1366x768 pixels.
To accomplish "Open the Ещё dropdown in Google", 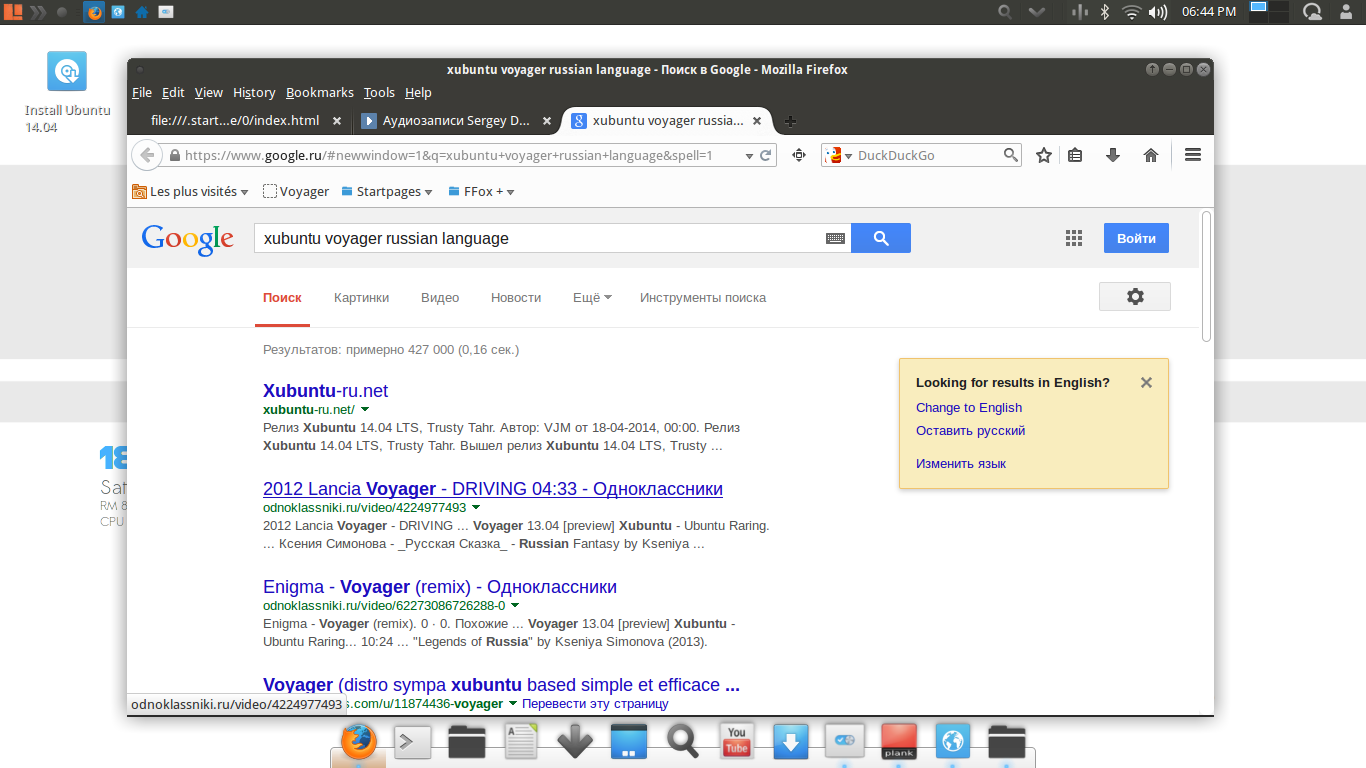I will pos(592,297).
